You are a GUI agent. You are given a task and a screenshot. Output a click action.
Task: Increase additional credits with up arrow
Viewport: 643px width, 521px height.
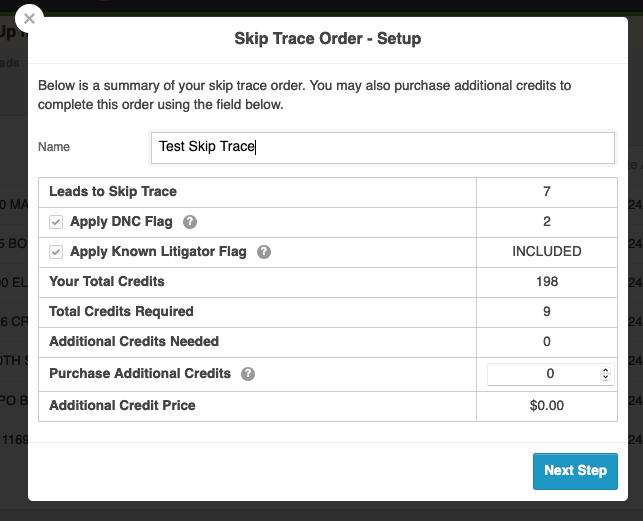click(605, 370)
